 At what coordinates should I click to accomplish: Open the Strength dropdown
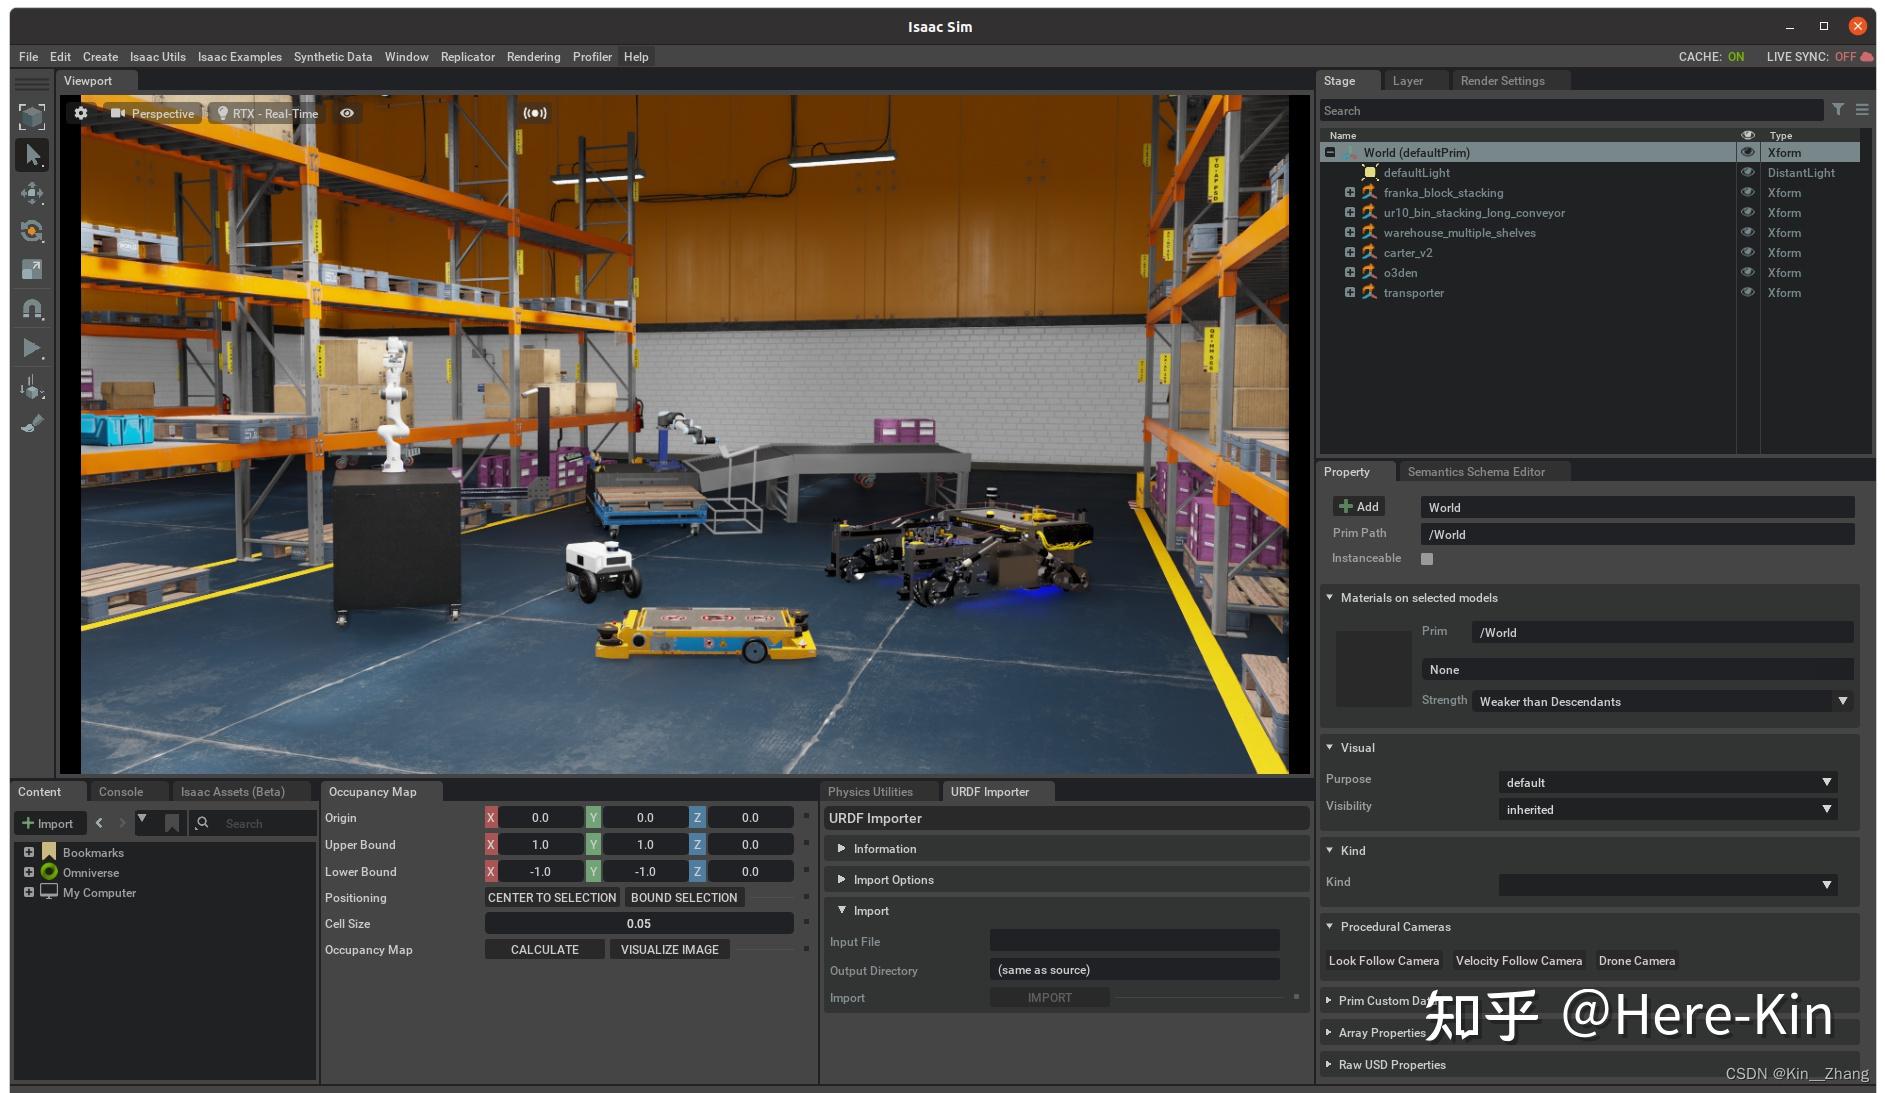point(1663,701)
